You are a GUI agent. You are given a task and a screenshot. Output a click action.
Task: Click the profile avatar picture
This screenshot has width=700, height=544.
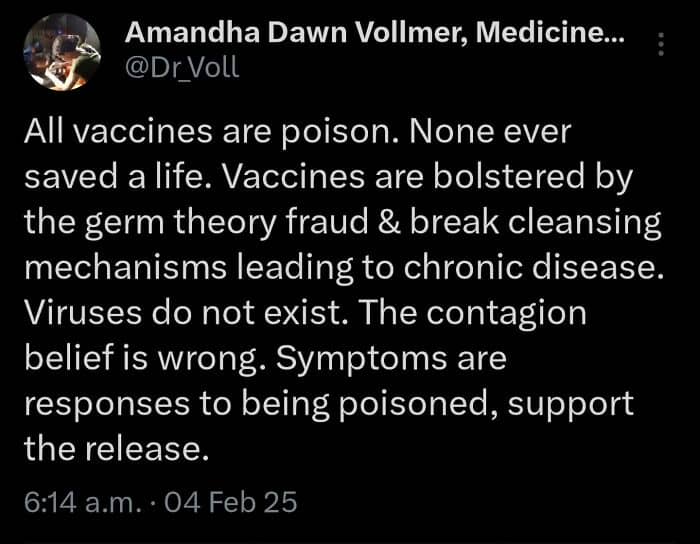click(60, 52)
